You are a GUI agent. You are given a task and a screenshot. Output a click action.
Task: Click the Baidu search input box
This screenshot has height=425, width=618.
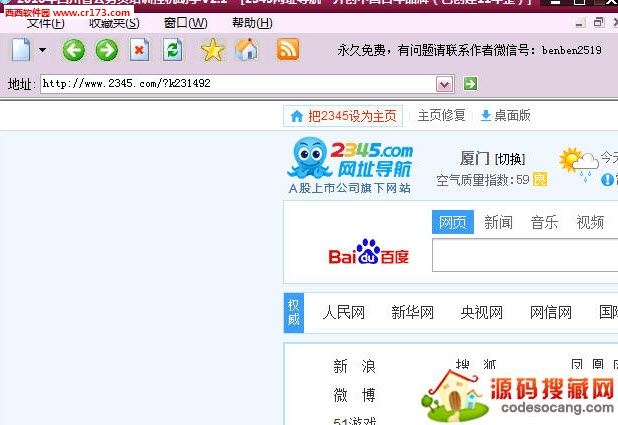[524, 257]
